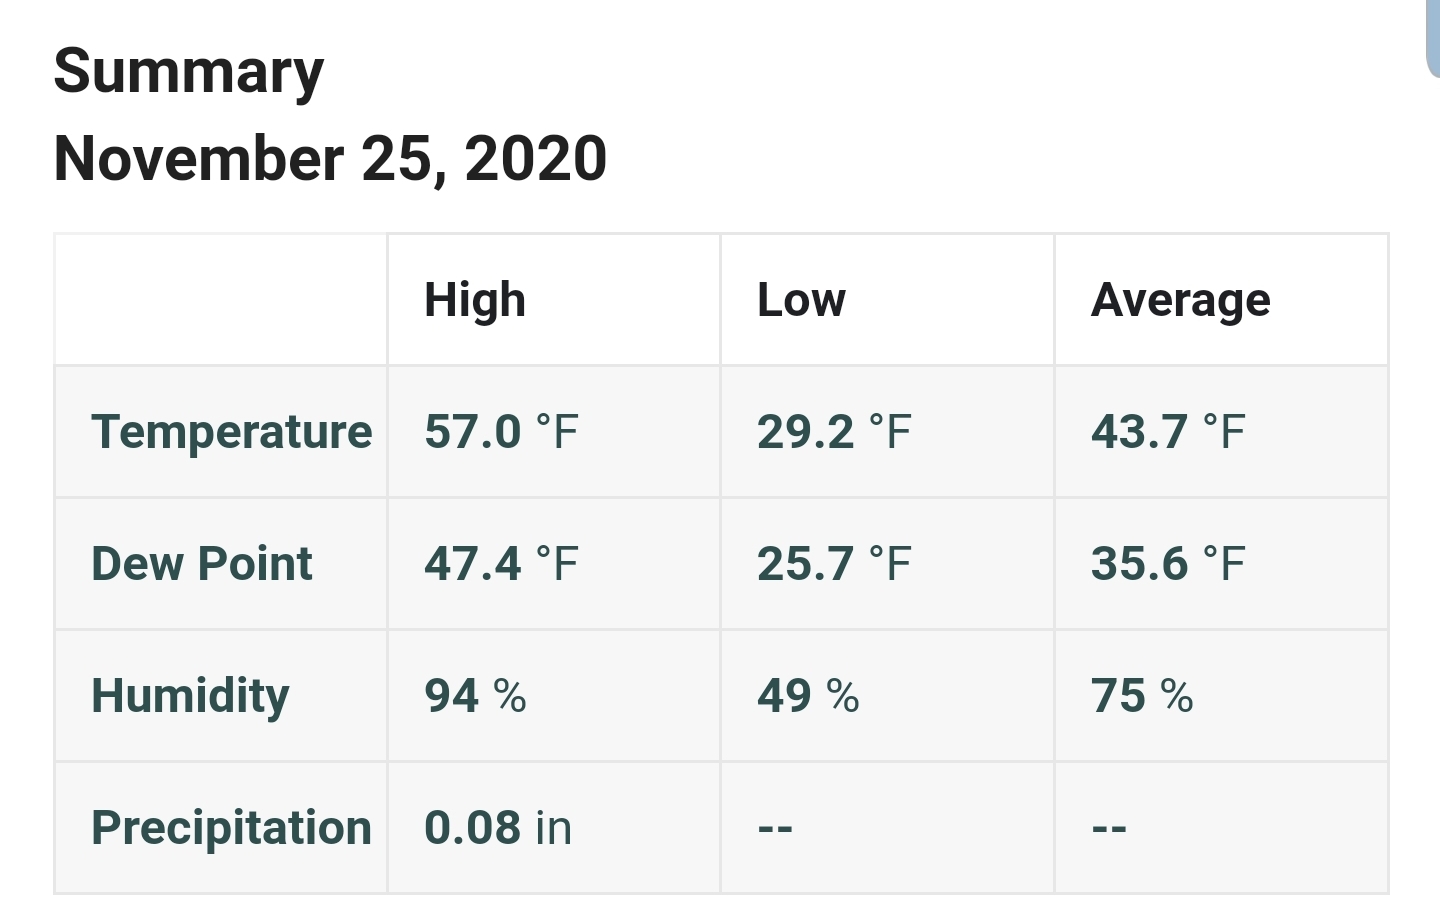
Task: Grab the scrollbar handle at top right
Action: pyautogui.click(x=1433, y=38)
